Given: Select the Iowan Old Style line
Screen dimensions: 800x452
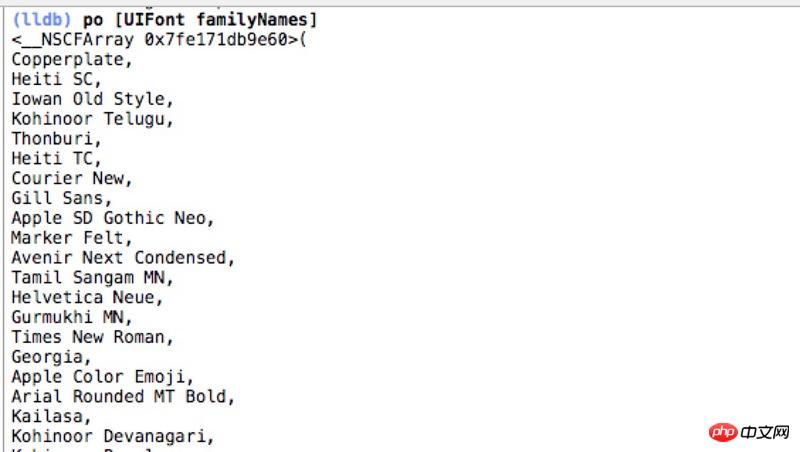Looking at the screenshot, I should [93, 99].
